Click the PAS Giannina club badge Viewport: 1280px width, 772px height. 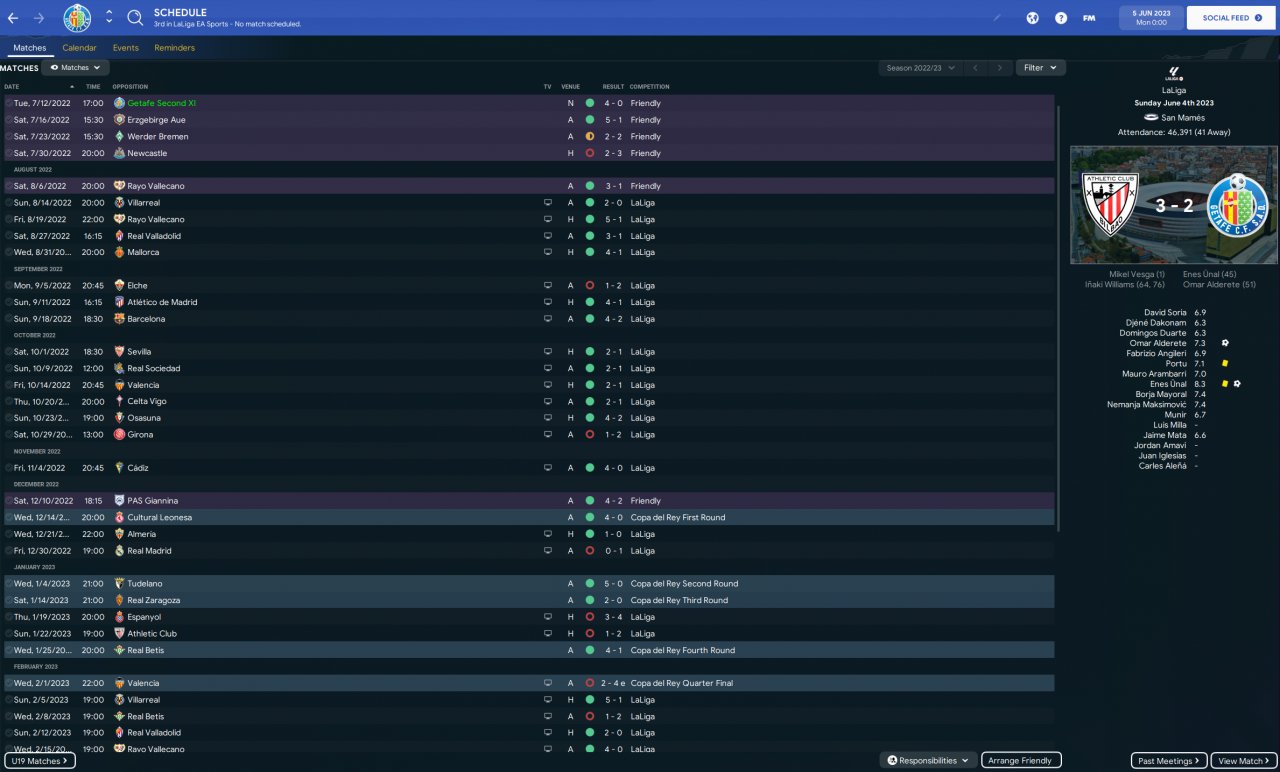pyautogui.click(x=119, y=501)
